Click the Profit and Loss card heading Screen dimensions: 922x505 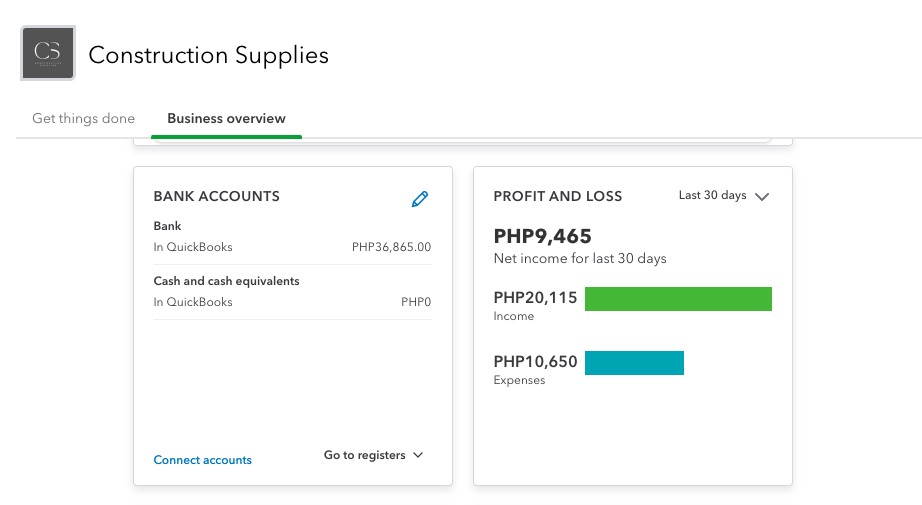click(558, 196)
